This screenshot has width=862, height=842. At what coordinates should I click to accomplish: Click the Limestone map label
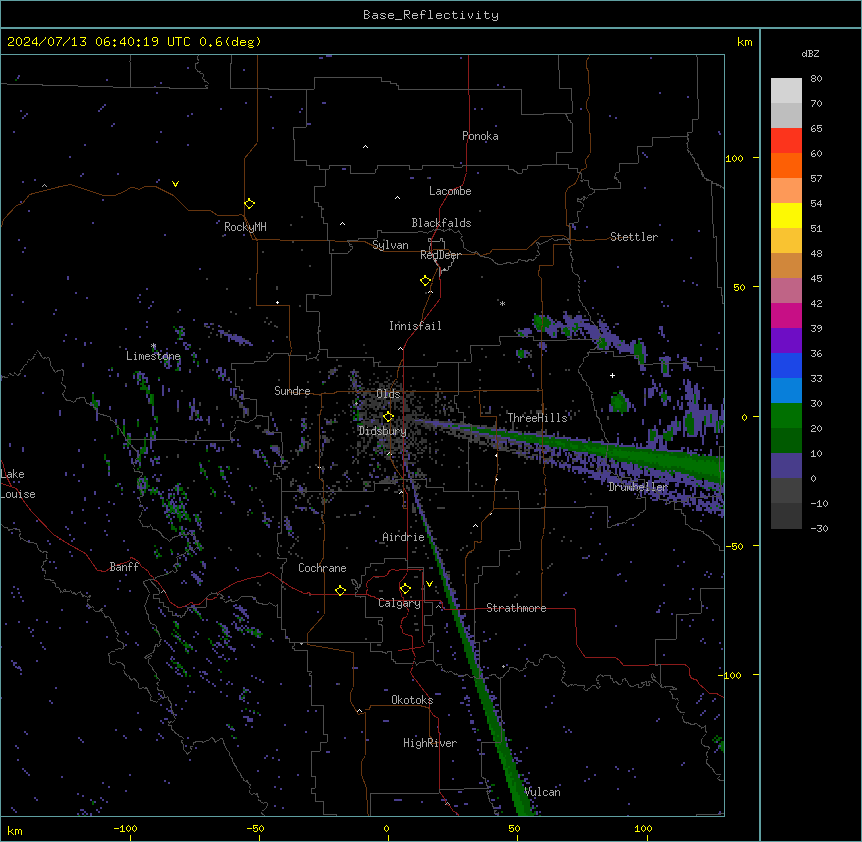(153, 356)
